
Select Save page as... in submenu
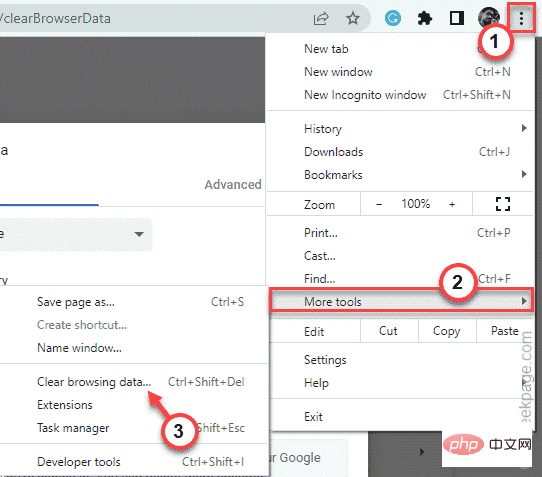(134, 302)
